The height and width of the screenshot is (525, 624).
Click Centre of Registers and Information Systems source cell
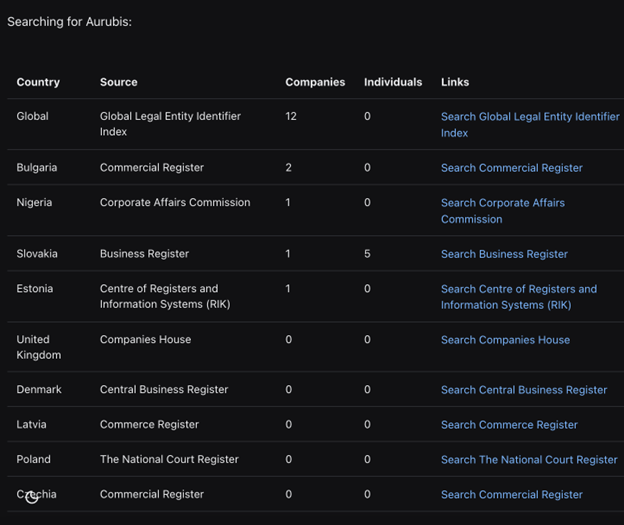click(x=165, y=296)
